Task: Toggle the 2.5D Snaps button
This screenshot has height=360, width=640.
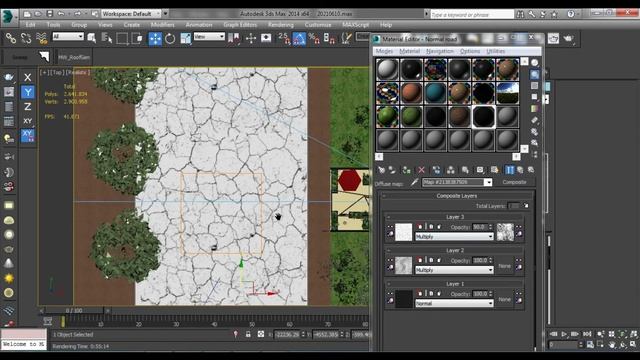Action: click(x=284, y=38)
